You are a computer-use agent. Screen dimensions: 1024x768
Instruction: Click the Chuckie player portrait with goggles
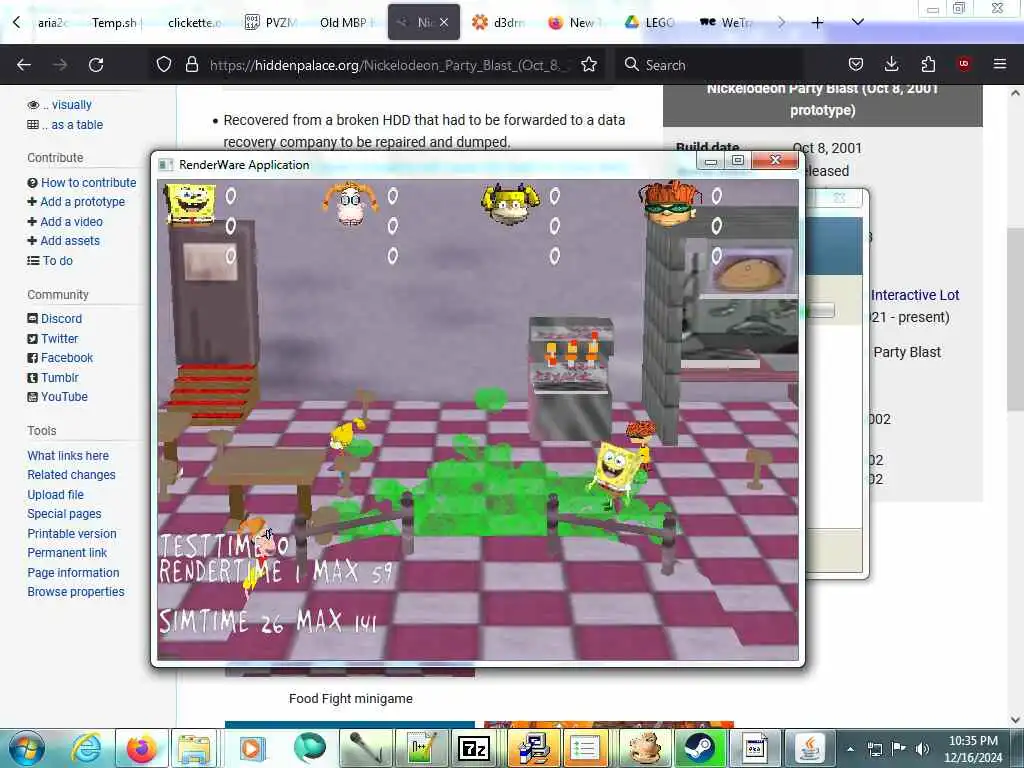(x=670, y=204)
